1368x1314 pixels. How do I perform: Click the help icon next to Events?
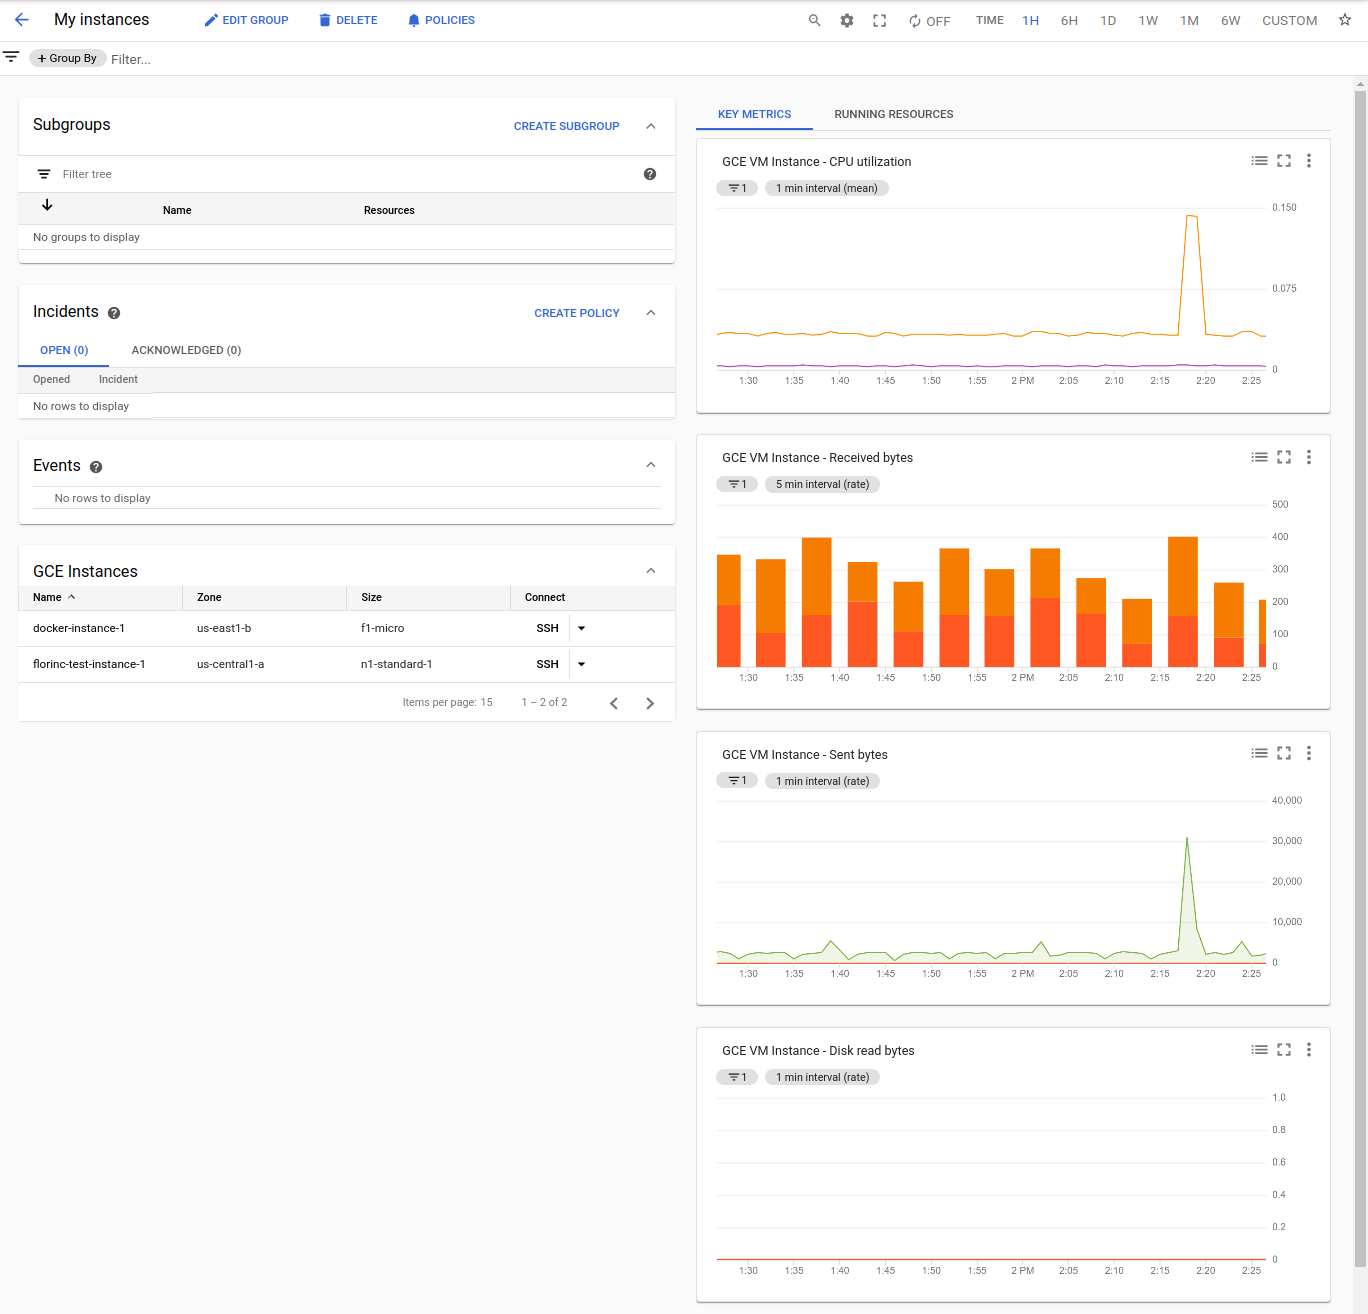[x=95, y=466]
